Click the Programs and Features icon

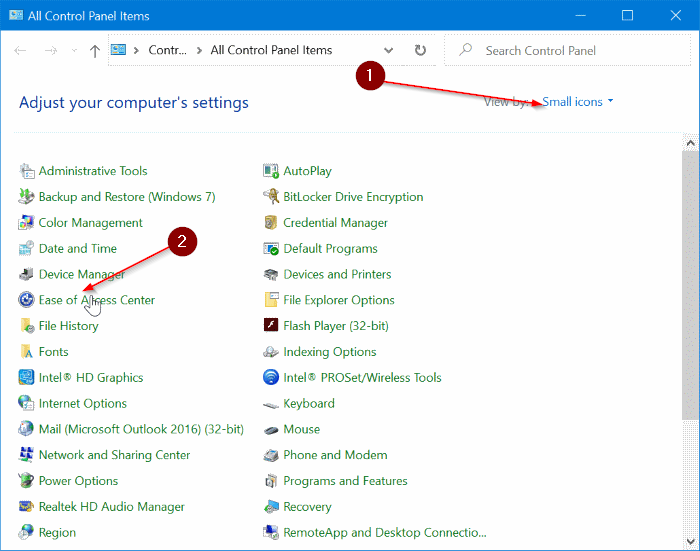271,481
